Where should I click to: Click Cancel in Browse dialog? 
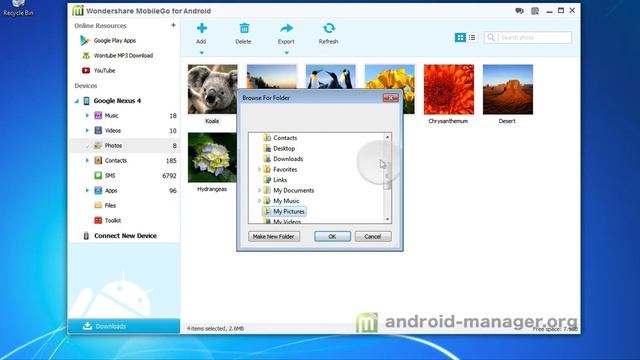(x=373, y=236)
